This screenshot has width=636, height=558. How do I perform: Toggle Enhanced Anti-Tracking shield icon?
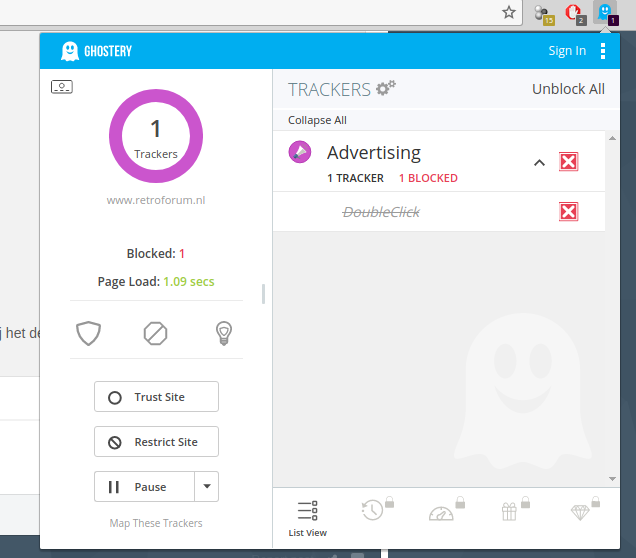tap(88, 333)
